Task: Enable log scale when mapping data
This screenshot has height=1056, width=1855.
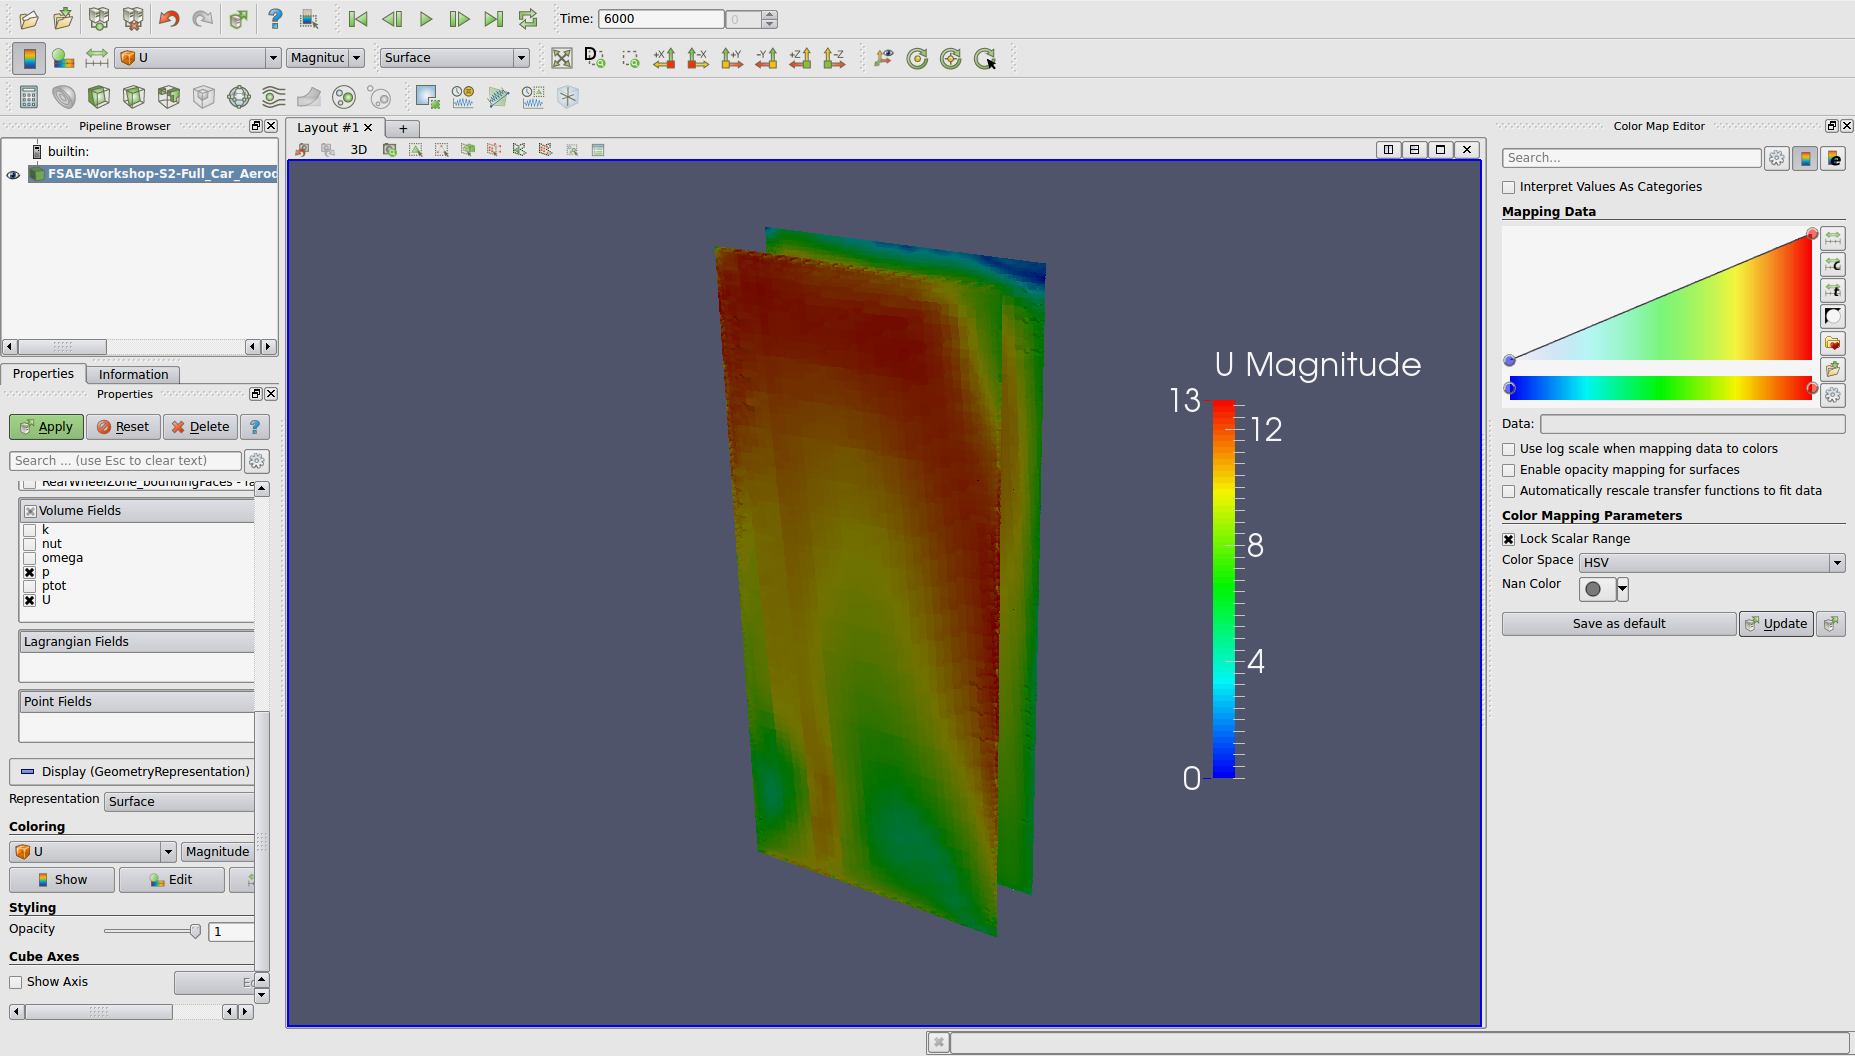Action: 1509,449
